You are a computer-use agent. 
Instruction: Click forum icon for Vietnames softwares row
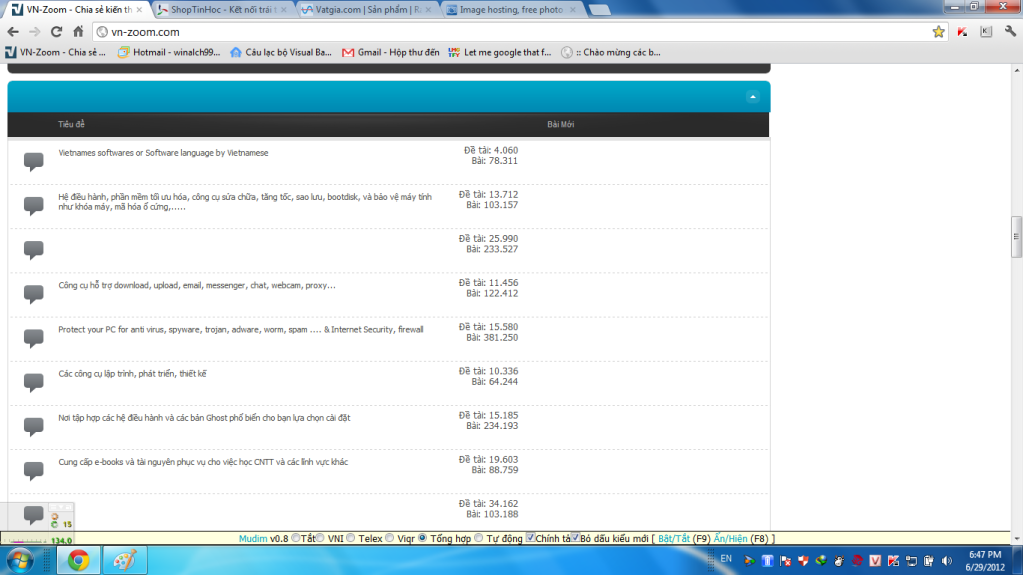33,161
